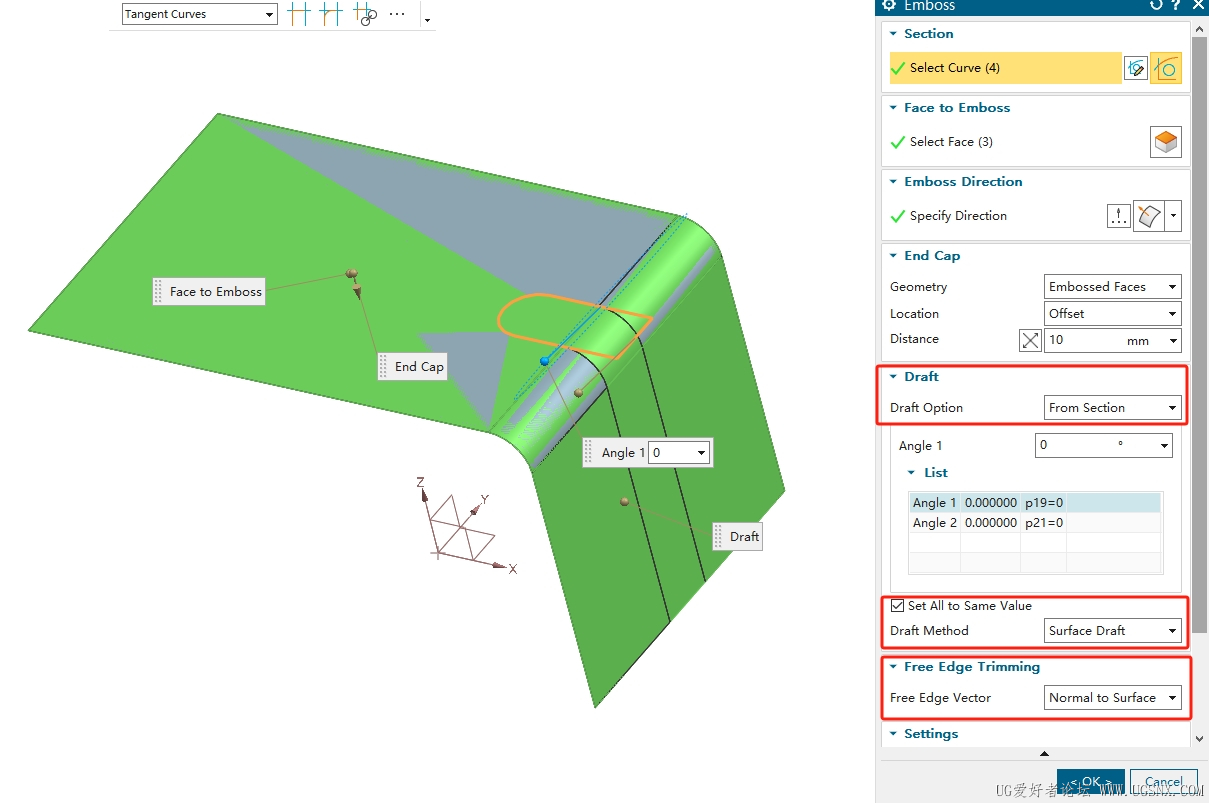Open the Draft Option dropdown
The height and width of the screenshot is (803, 1209).
pos(1112,408)
